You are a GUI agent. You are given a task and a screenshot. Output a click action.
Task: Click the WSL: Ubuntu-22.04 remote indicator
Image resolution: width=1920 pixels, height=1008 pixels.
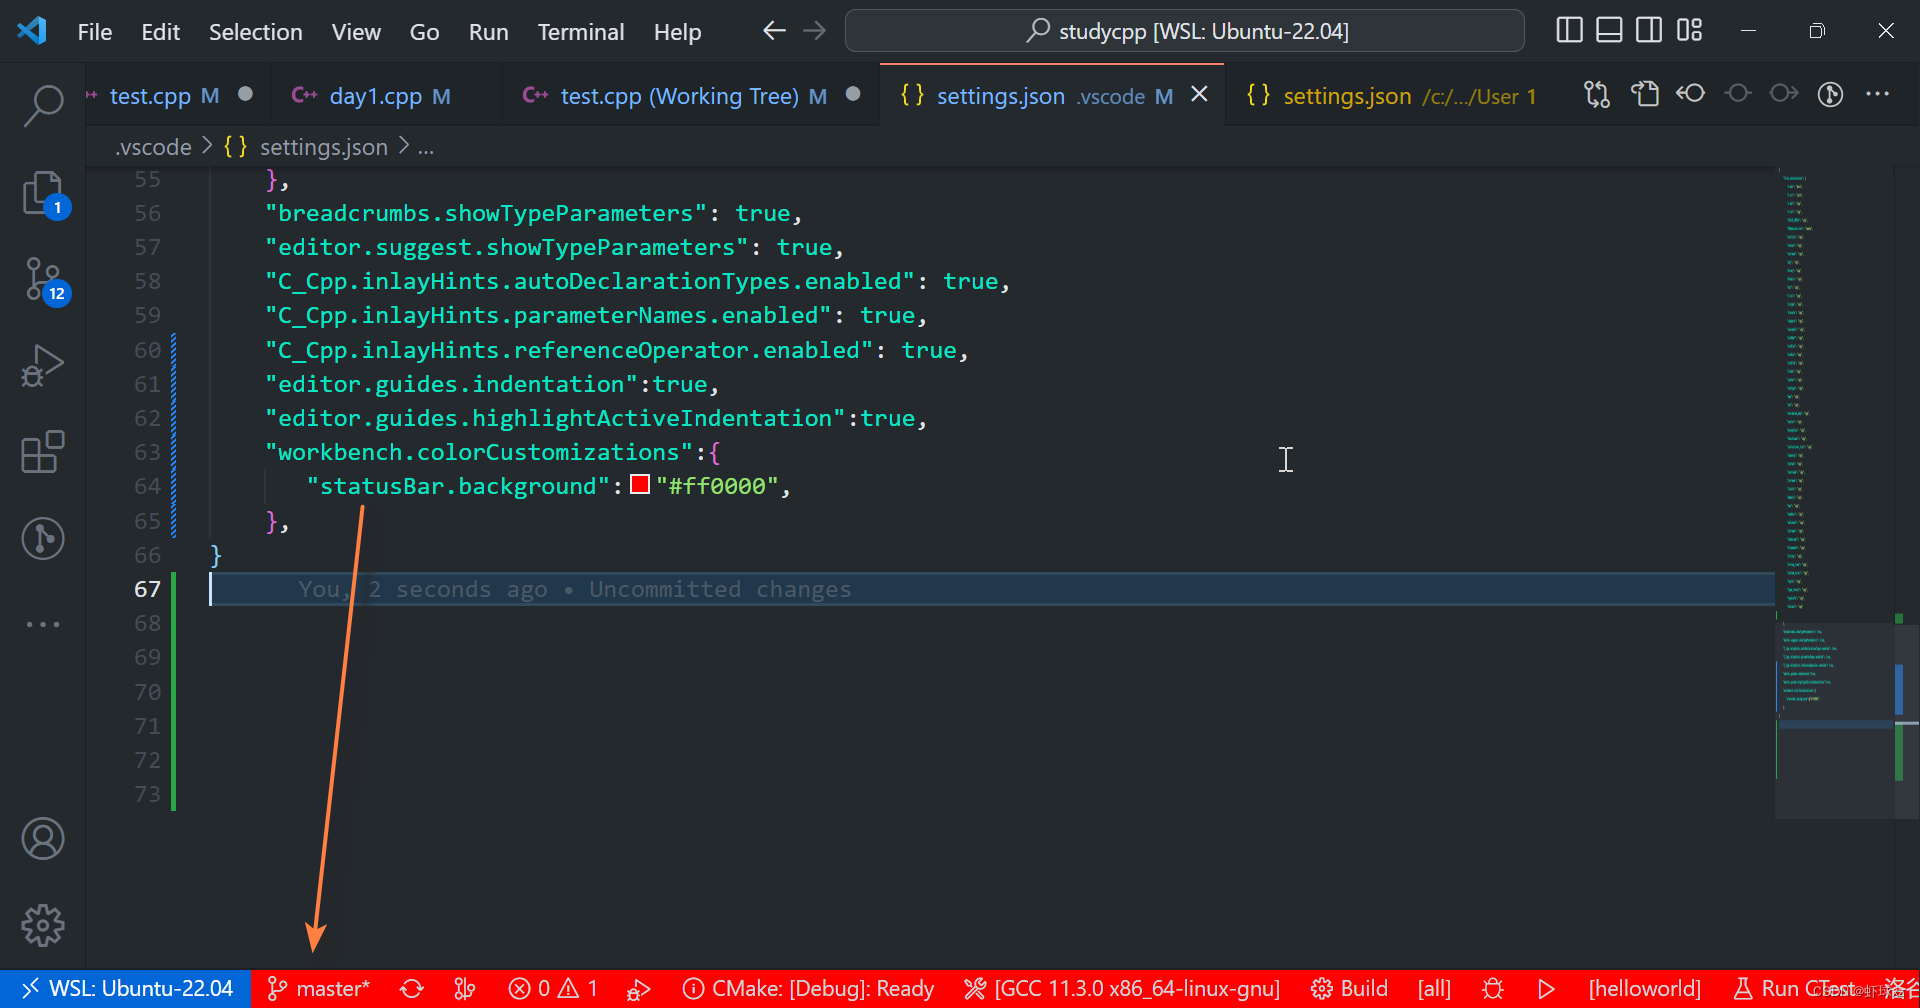tap(126, 989)
